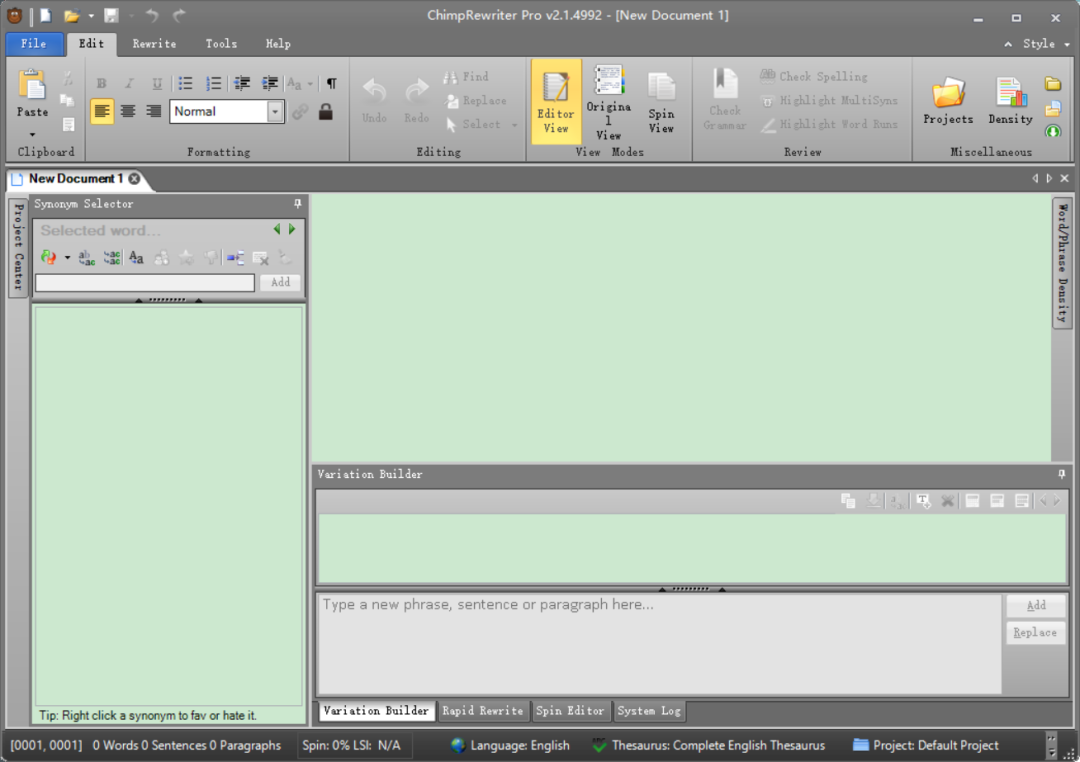Open Replace in Editing group

[475, 101]
